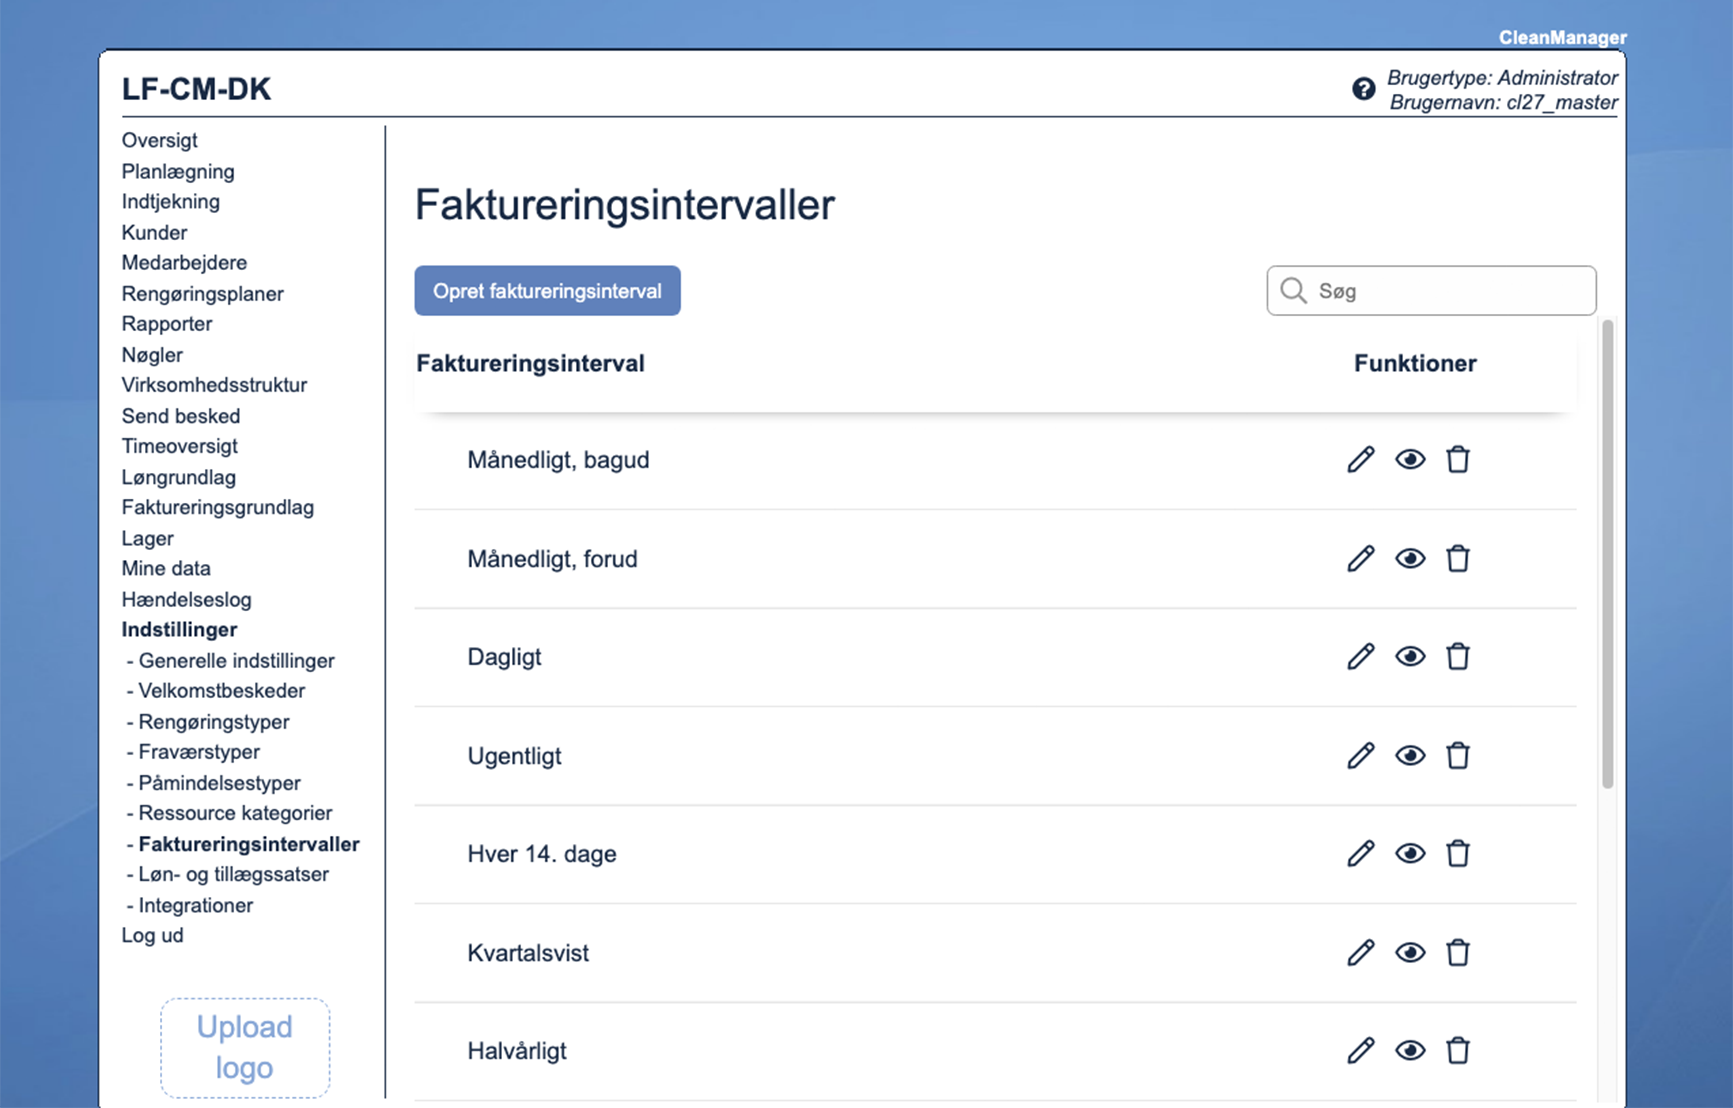This screenshot has height=1108, width=1733.
Task: Go to Kunder in the sidebar
Action: 154,233
